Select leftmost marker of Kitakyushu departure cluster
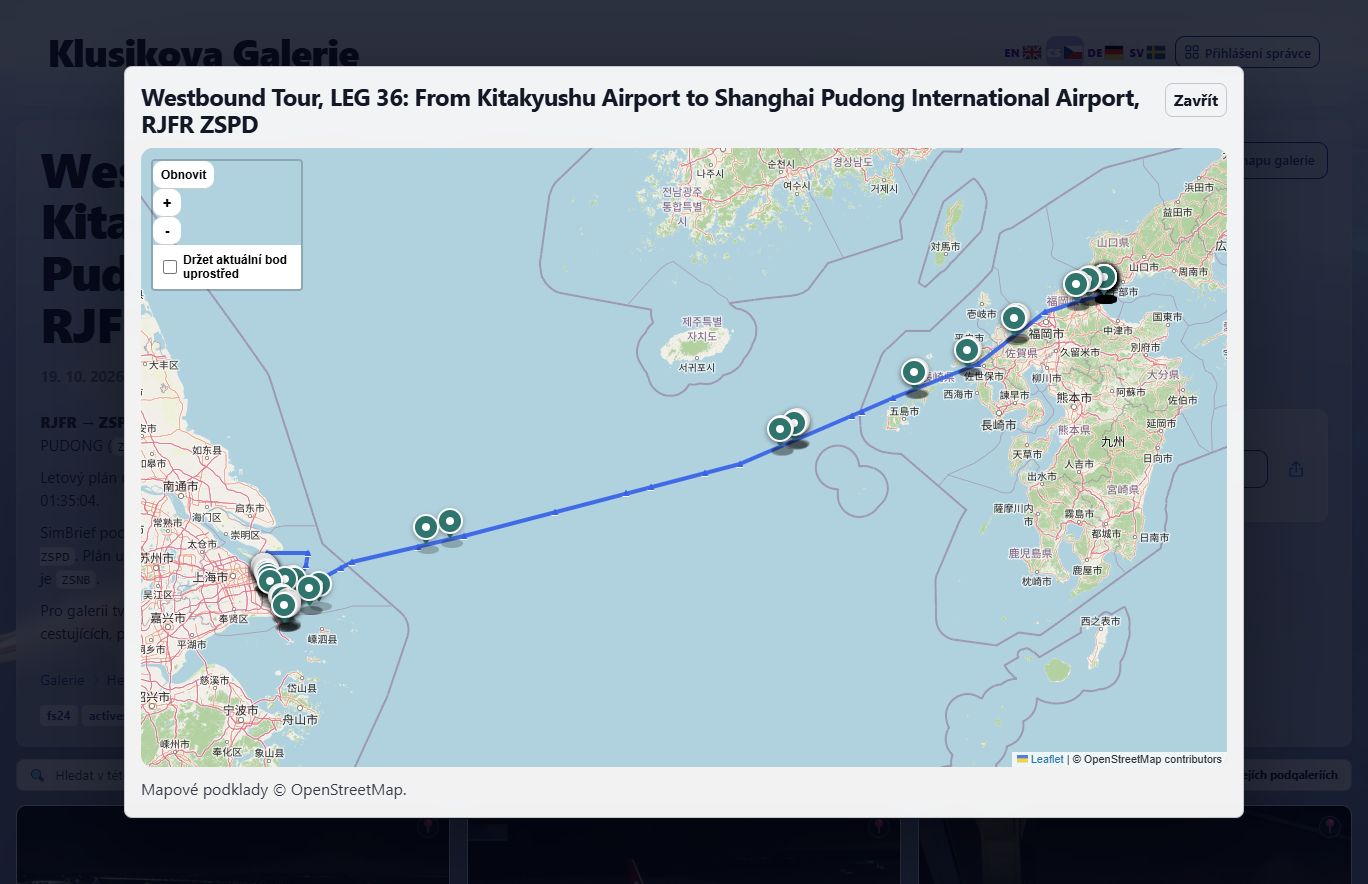 click(x=1075, y=284)
